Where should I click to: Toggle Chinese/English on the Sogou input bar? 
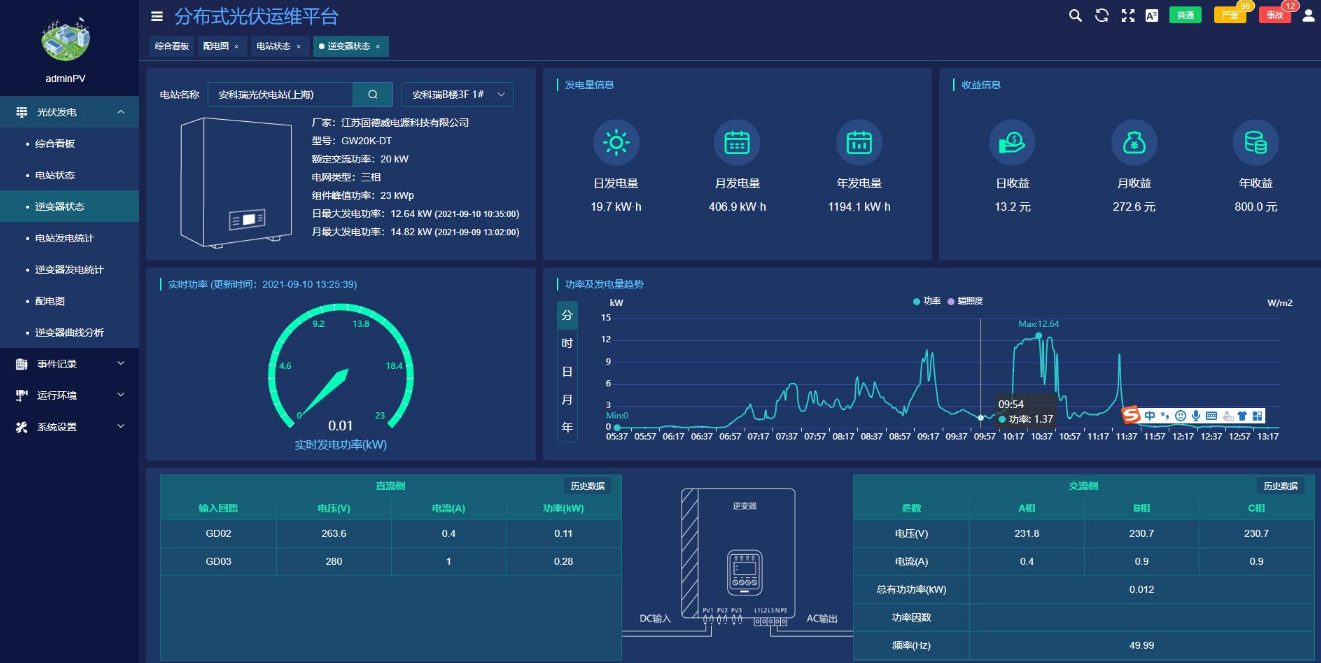1150,416
